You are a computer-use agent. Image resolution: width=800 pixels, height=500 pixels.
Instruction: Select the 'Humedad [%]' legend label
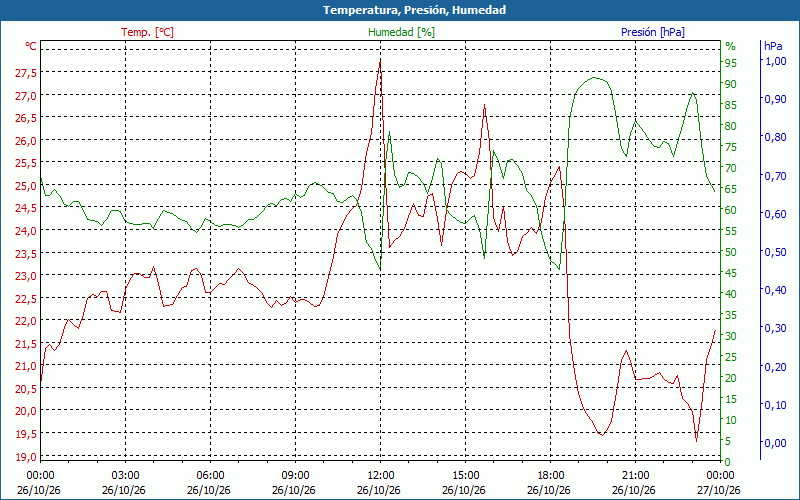[x=402, y=32]
